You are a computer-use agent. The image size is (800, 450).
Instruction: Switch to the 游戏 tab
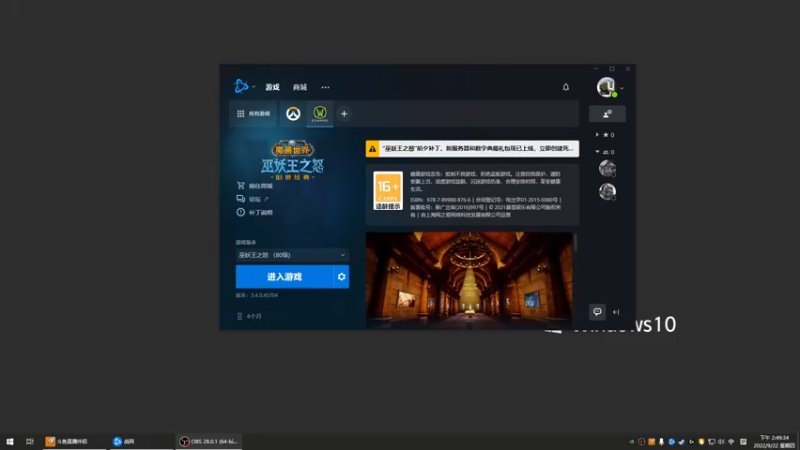272,87
